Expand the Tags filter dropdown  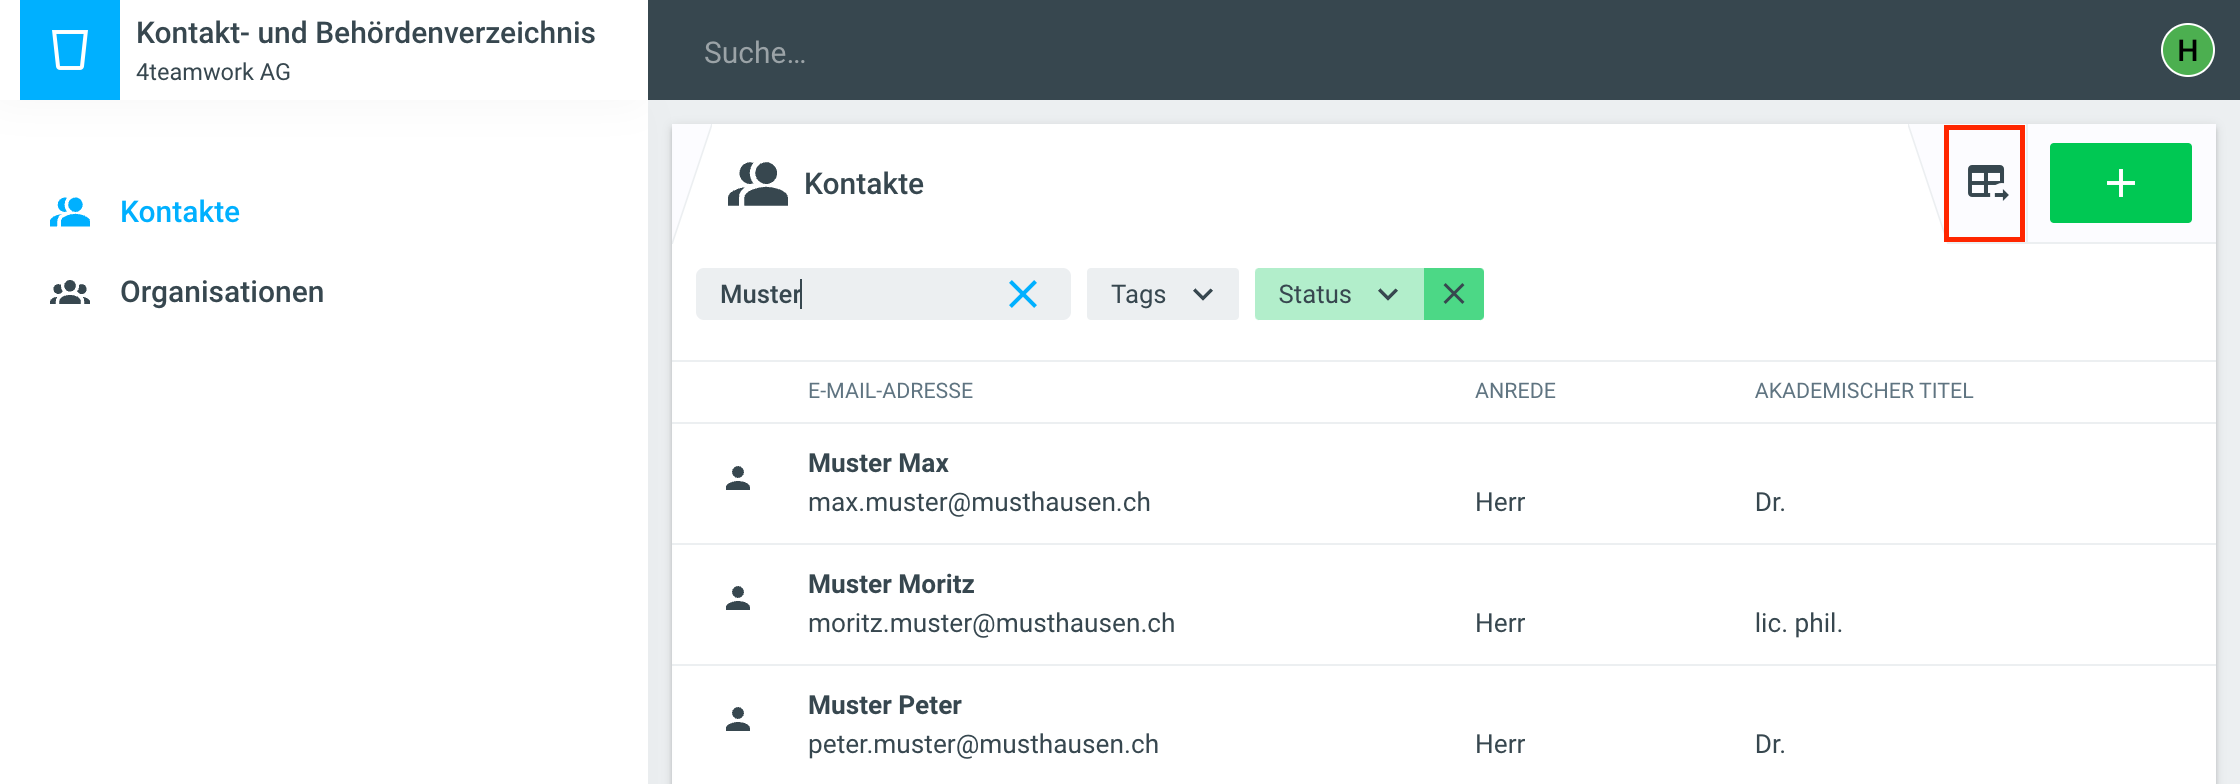tap(1162, 294)
